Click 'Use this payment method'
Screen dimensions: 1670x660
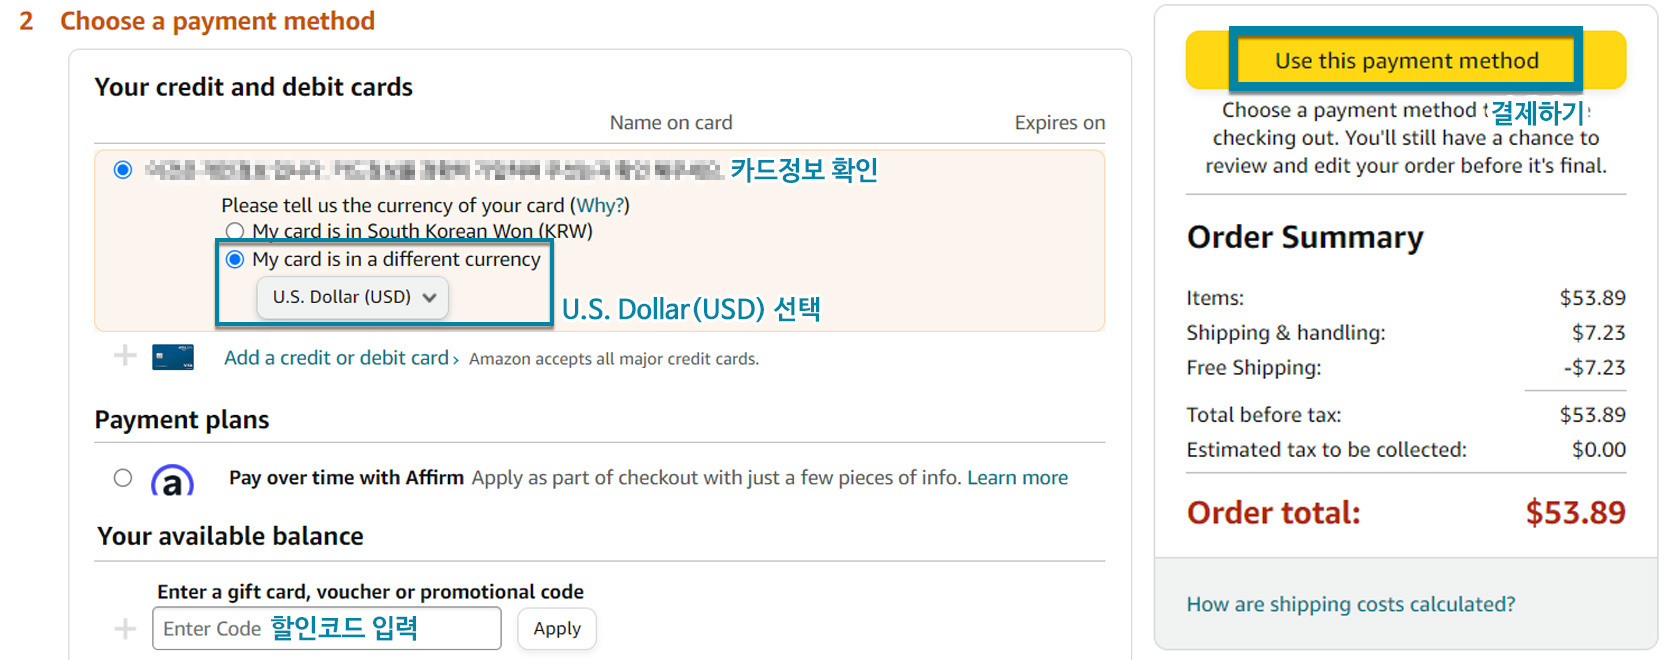click(x=1404, y=60)
